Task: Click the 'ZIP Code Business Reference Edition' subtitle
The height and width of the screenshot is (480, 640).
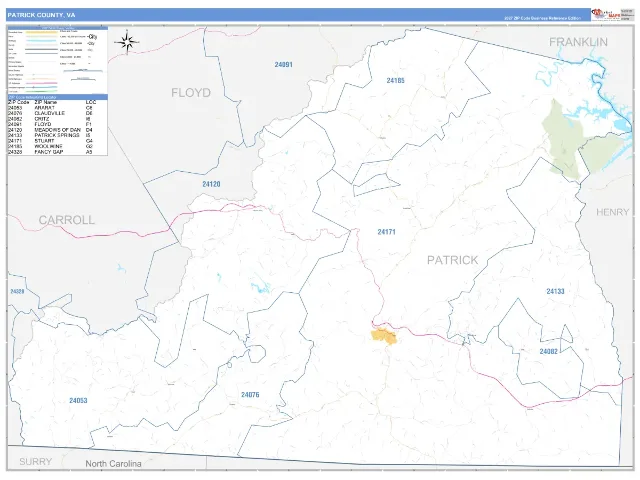Action: [x=542, y=18]
